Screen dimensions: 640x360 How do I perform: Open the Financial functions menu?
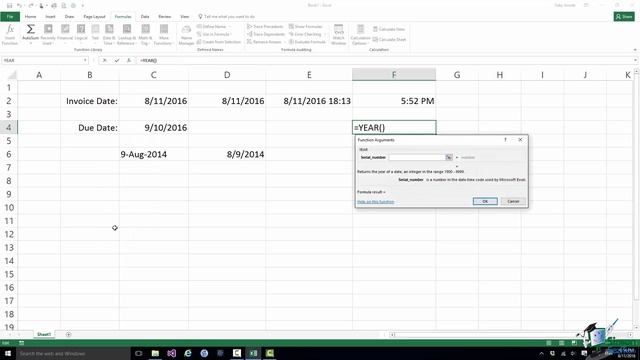[x=65, y=34]
